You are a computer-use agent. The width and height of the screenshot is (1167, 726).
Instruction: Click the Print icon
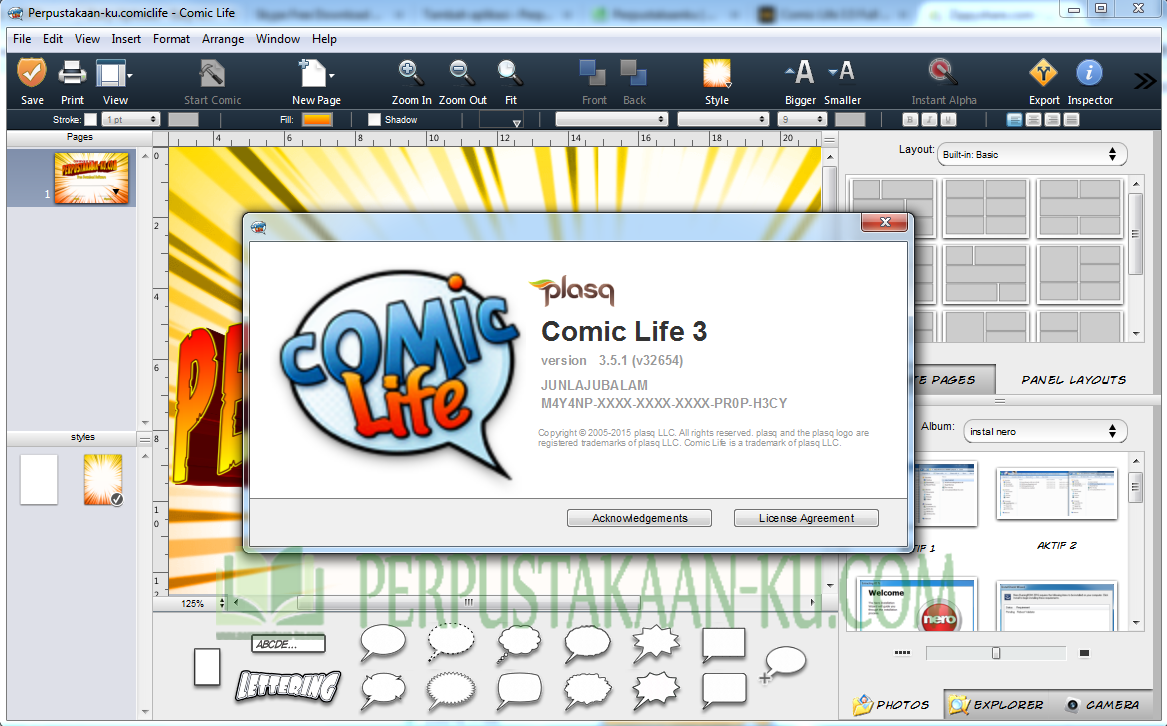click(x=72, y=74)
